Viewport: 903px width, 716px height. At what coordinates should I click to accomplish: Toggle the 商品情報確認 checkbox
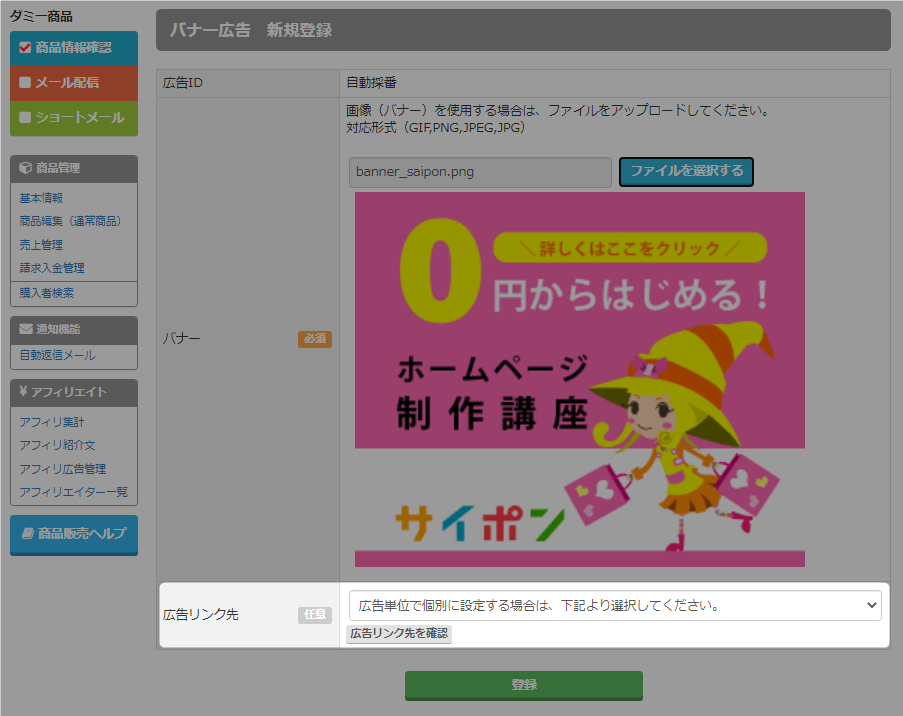(x=25, y=47)
